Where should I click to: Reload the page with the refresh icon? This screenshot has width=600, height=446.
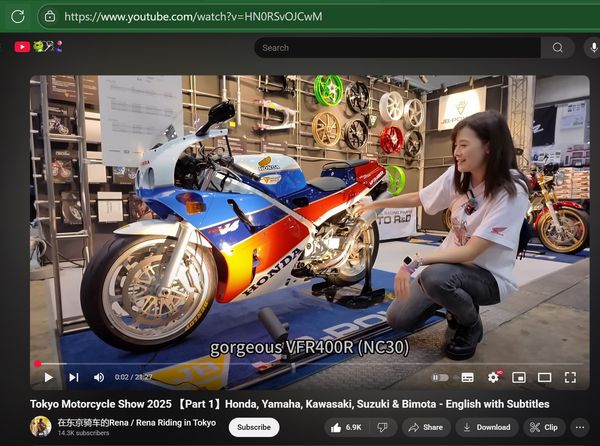(18, 16)
